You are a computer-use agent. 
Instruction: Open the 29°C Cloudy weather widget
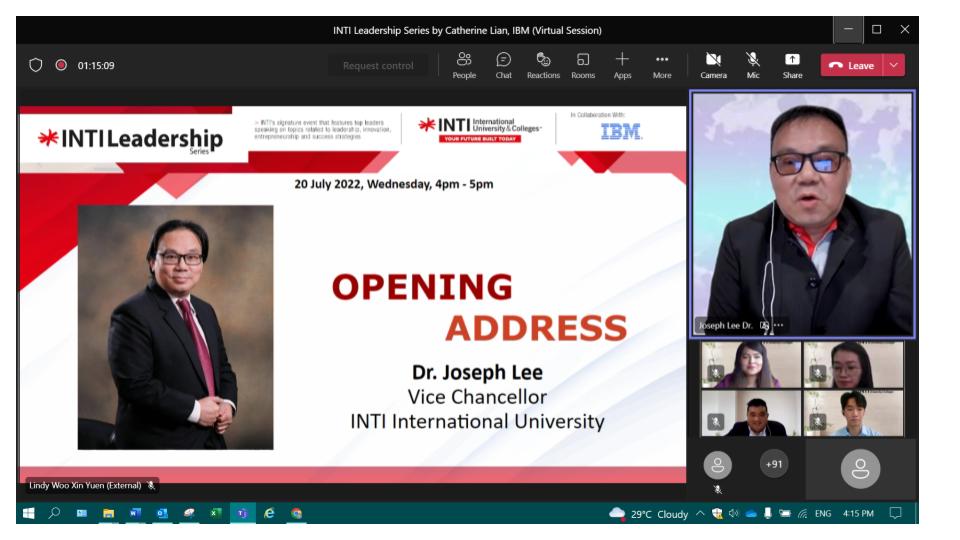(649, 514)
